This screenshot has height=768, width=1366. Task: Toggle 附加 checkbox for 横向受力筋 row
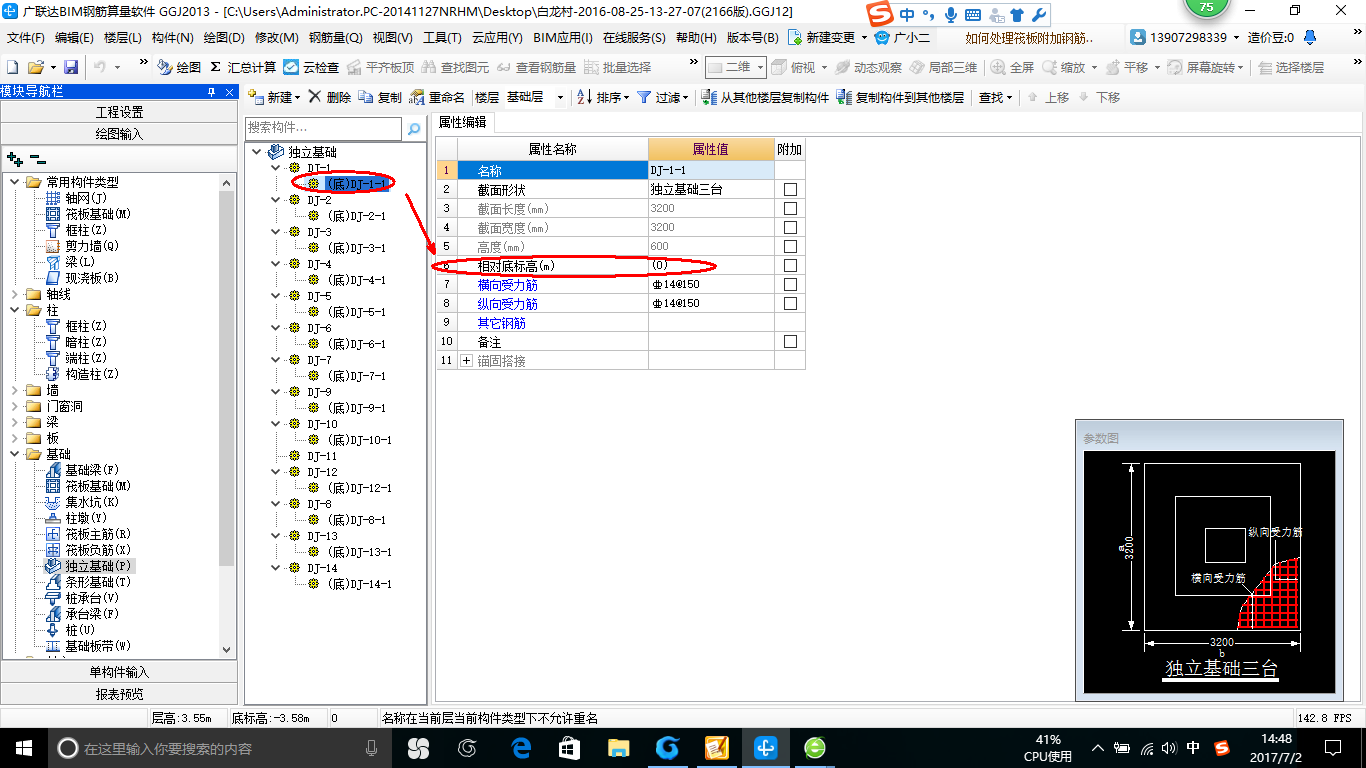(790, 284)
